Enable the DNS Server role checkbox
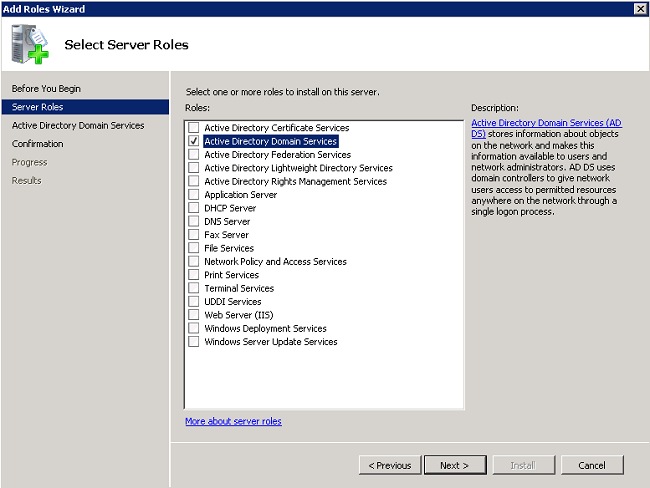 193,222
